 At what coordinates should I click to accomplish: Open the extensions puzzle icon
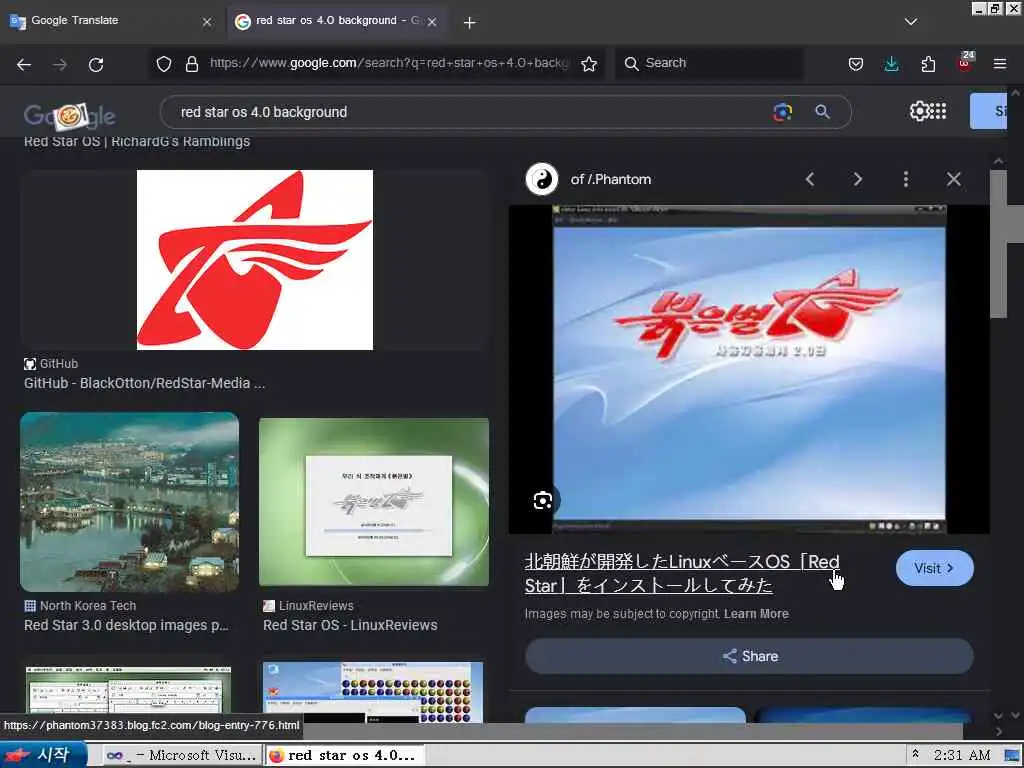pyautogui.click(x=928, y=63)
